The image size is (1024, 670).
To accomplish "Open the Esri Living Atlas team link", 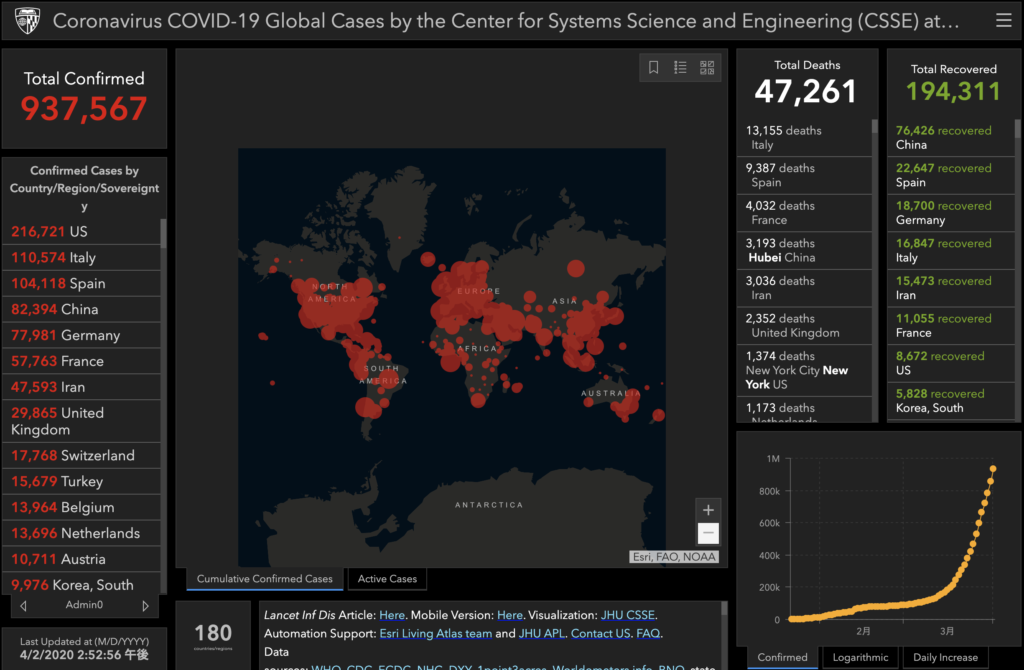I will point(436,633).
